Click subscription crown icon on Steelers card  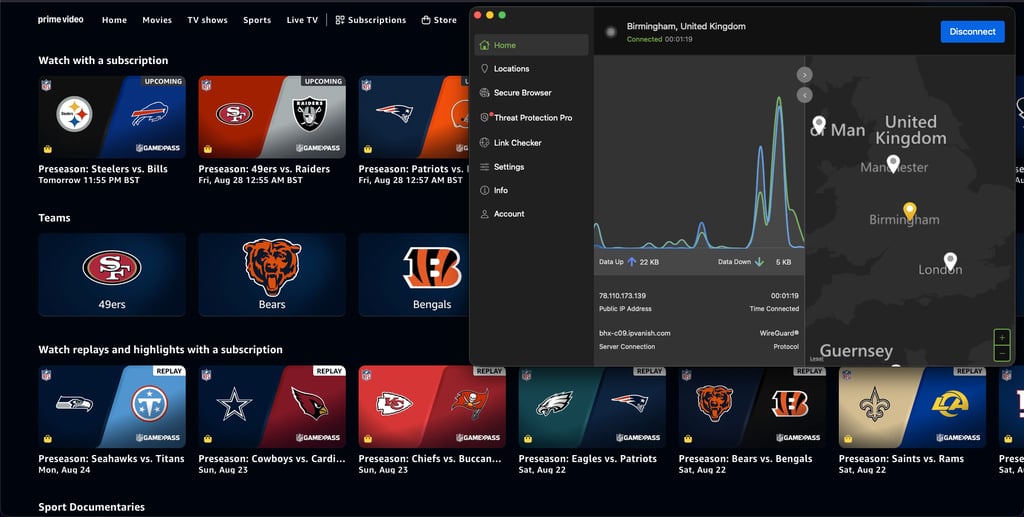coord(48,149)
